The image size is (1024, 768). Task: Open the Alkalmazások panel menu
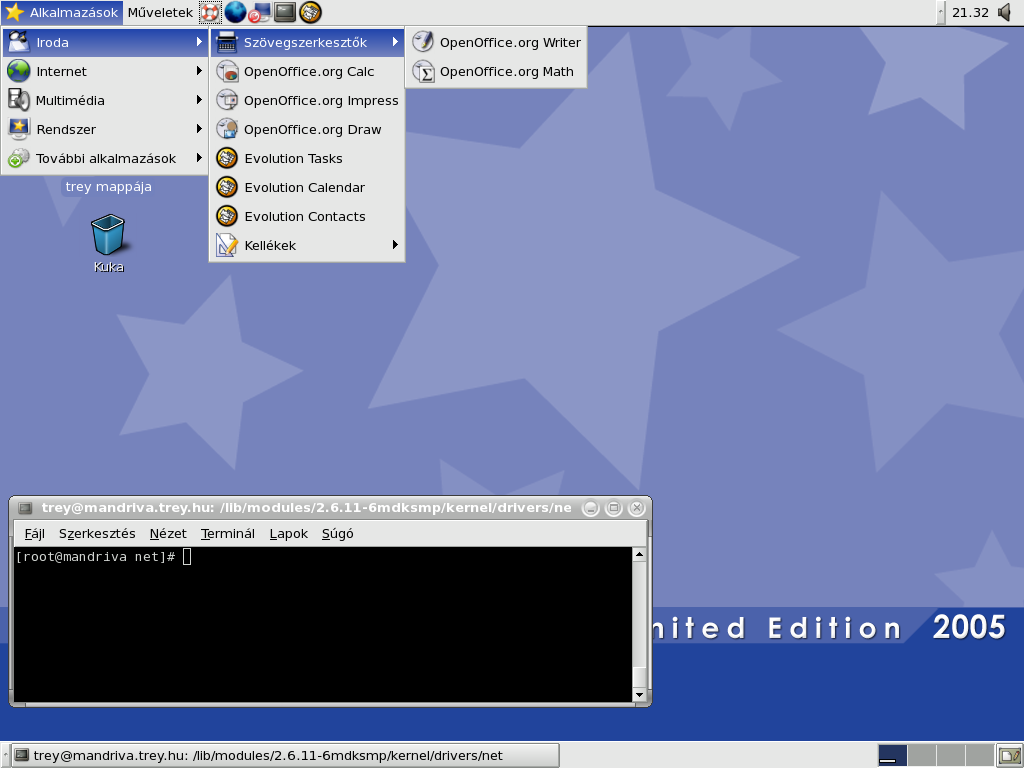point(62,12)
